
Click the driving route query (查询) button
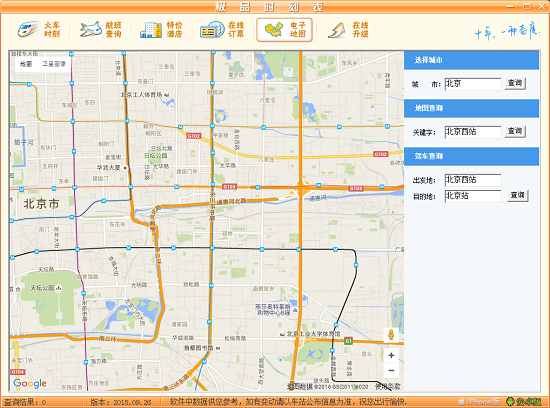coord(517,195)
